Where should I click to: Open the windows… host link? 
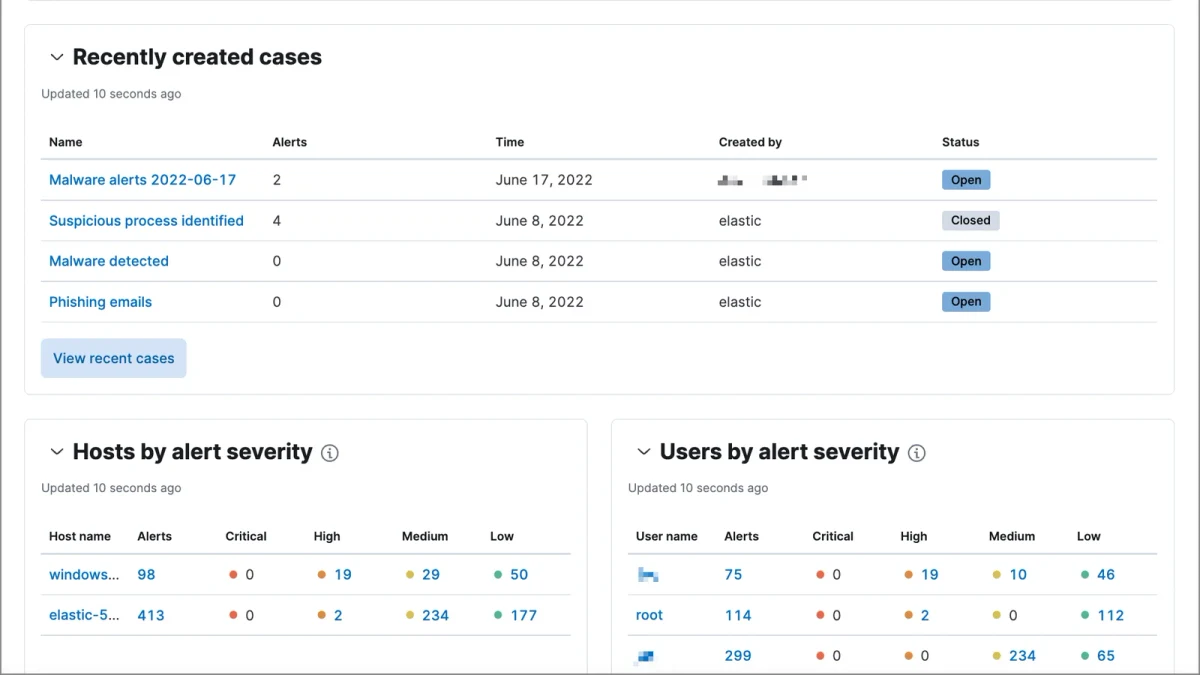click(84, 575)
